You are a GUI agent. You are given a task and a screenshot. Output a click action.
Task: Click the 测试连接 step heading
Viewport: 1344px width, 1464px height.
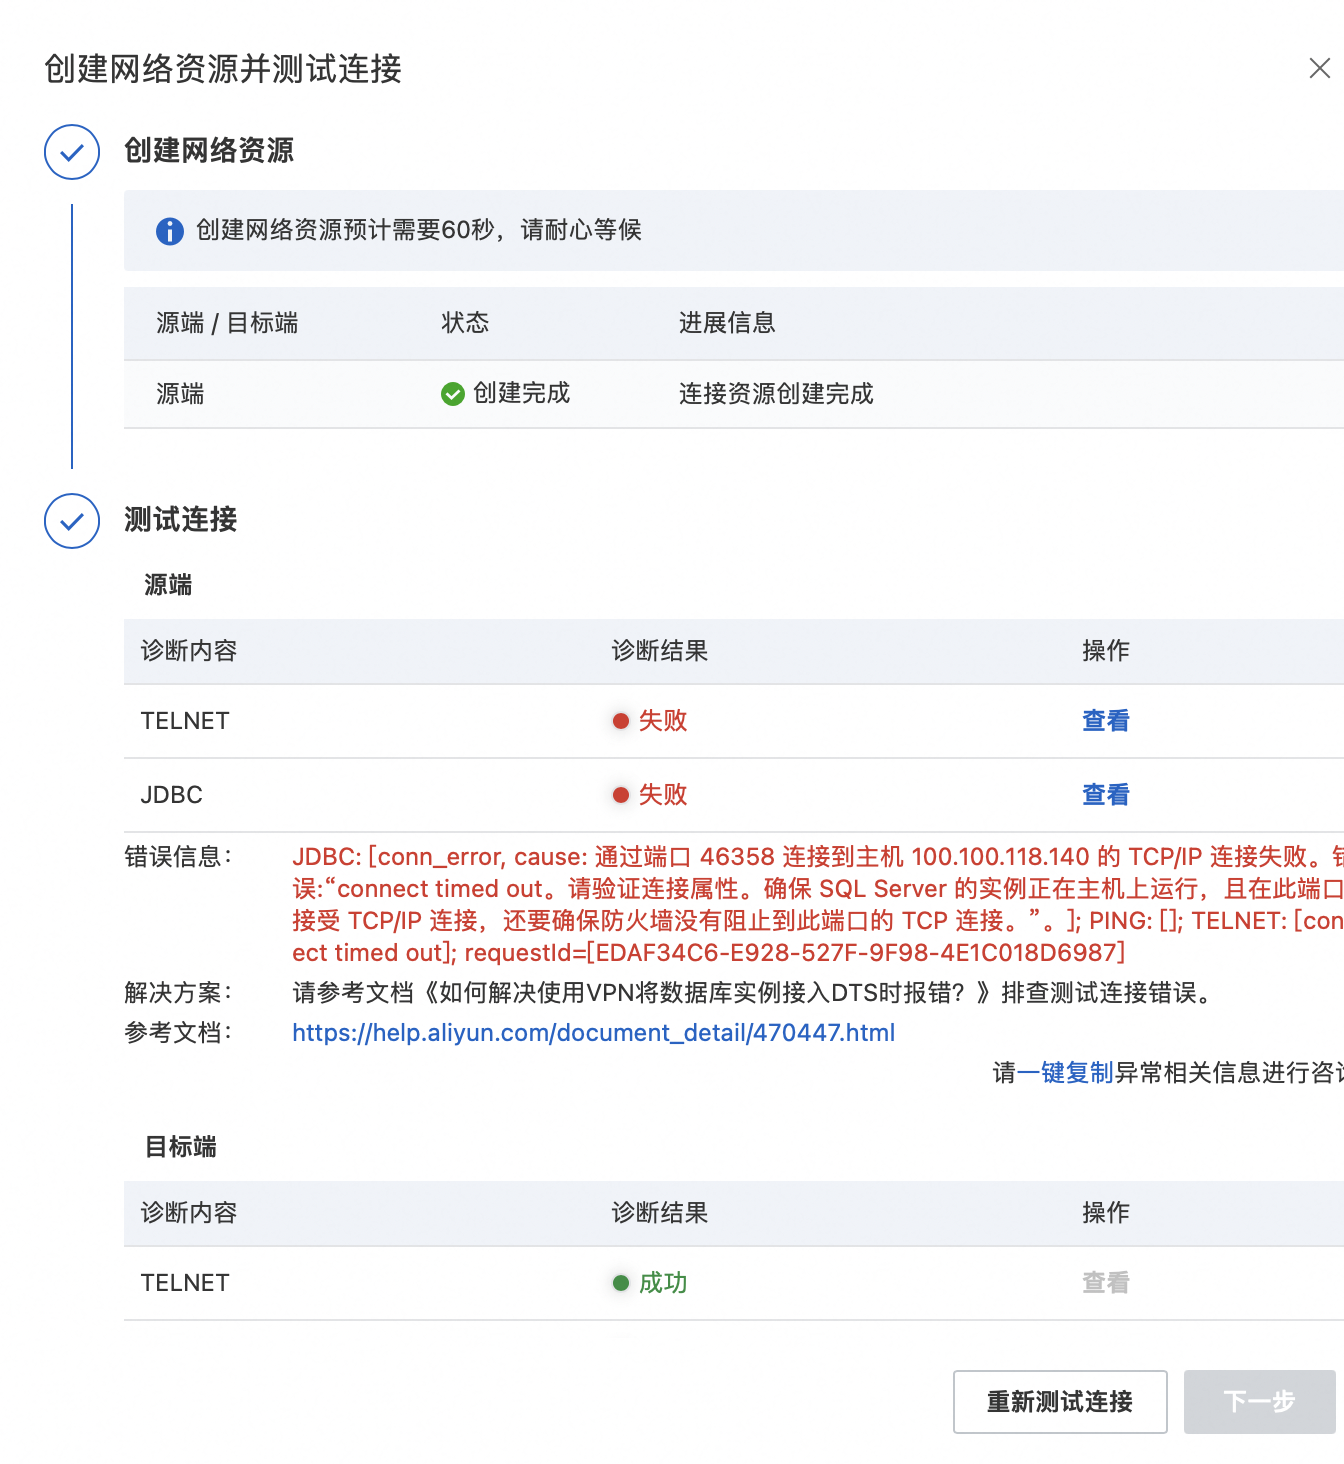[x=181, y=520]
